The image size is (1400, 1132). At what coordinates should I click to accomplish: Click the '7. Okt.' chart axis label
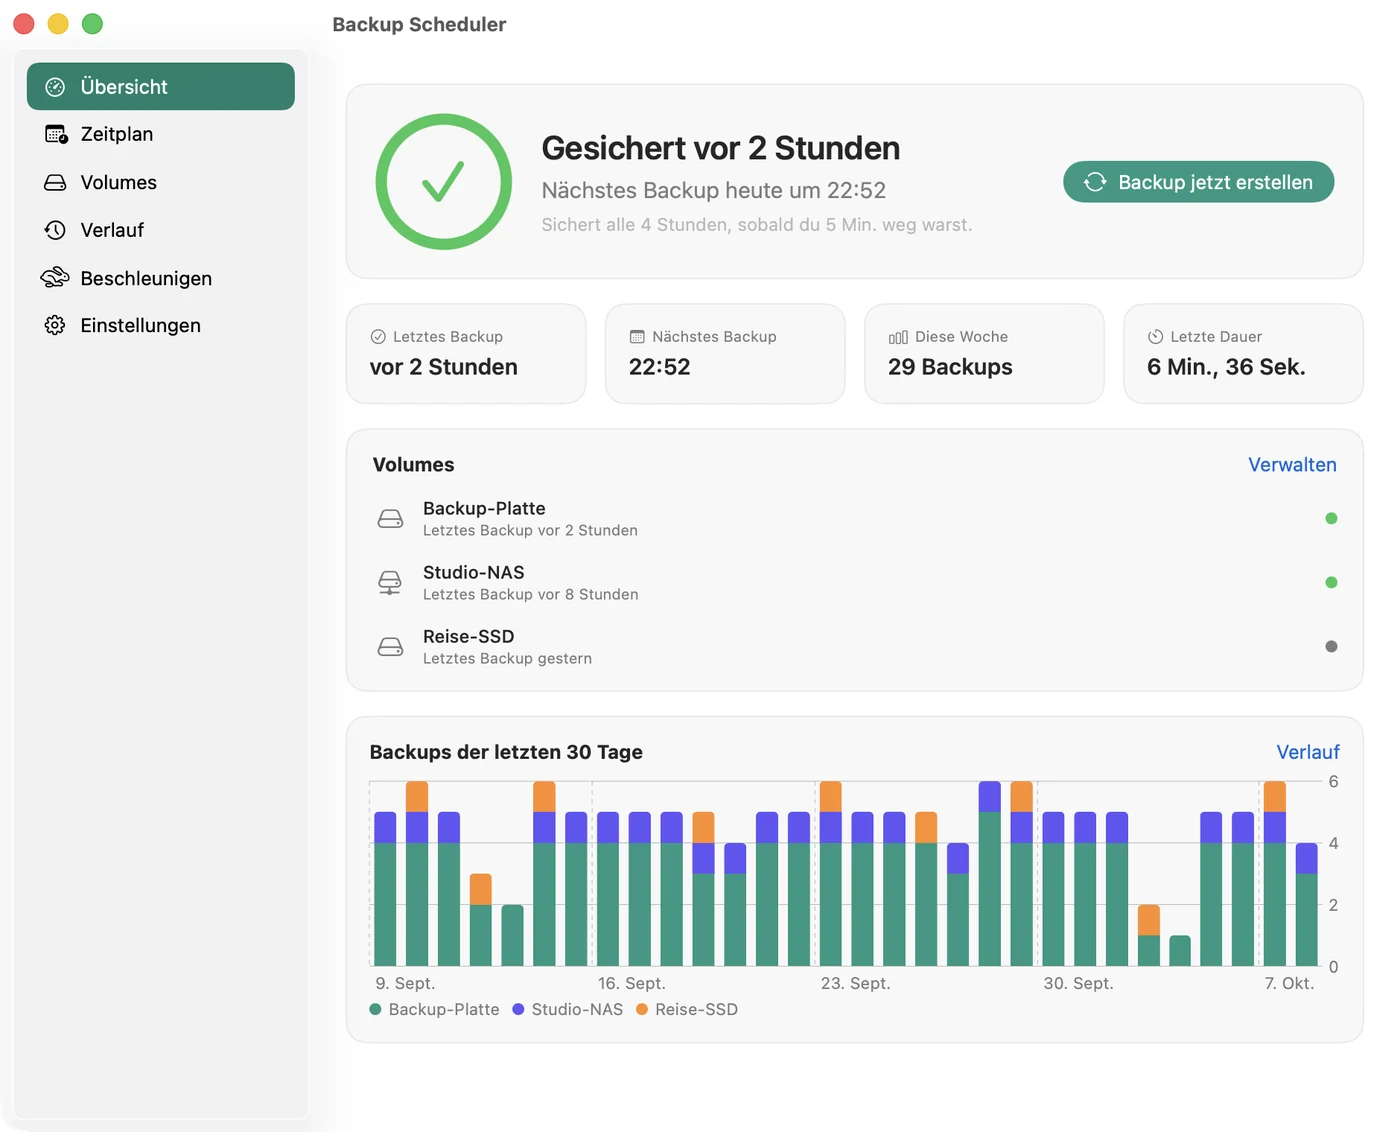click(1290, 983)
